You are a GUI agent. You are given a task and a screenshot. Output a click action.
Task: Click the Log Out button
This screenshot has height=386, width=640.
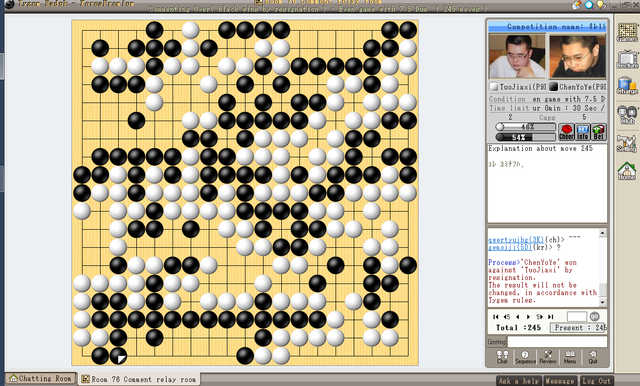point(596,381)
